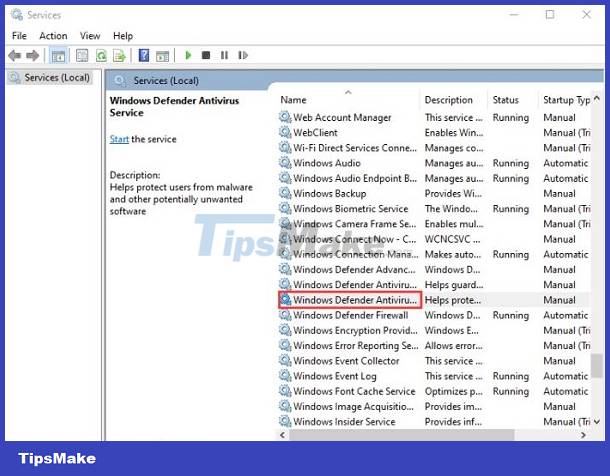Select Windows Image Acquisition service row
The width and height of the screenshot is (610, 476).
(434, 406)
